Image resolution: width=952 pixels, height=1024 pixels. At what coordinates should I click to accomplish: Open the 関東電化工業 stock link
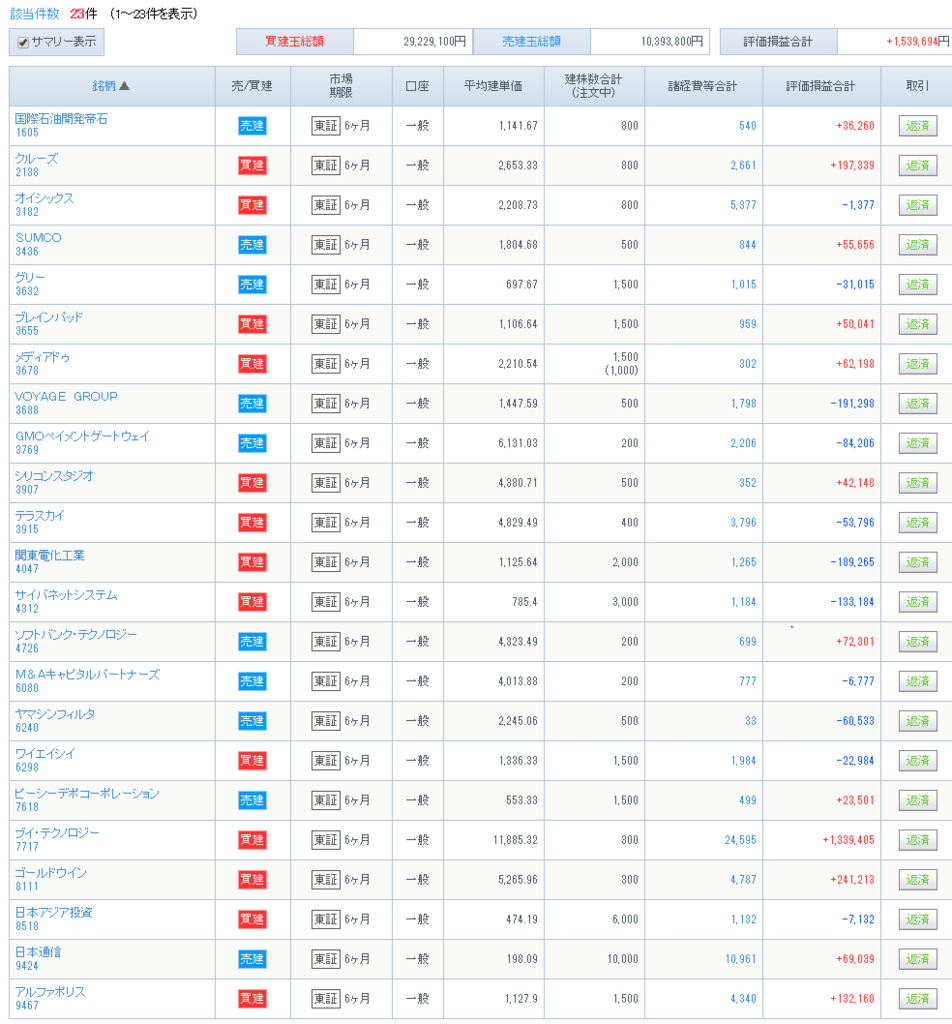pos(50,555)
